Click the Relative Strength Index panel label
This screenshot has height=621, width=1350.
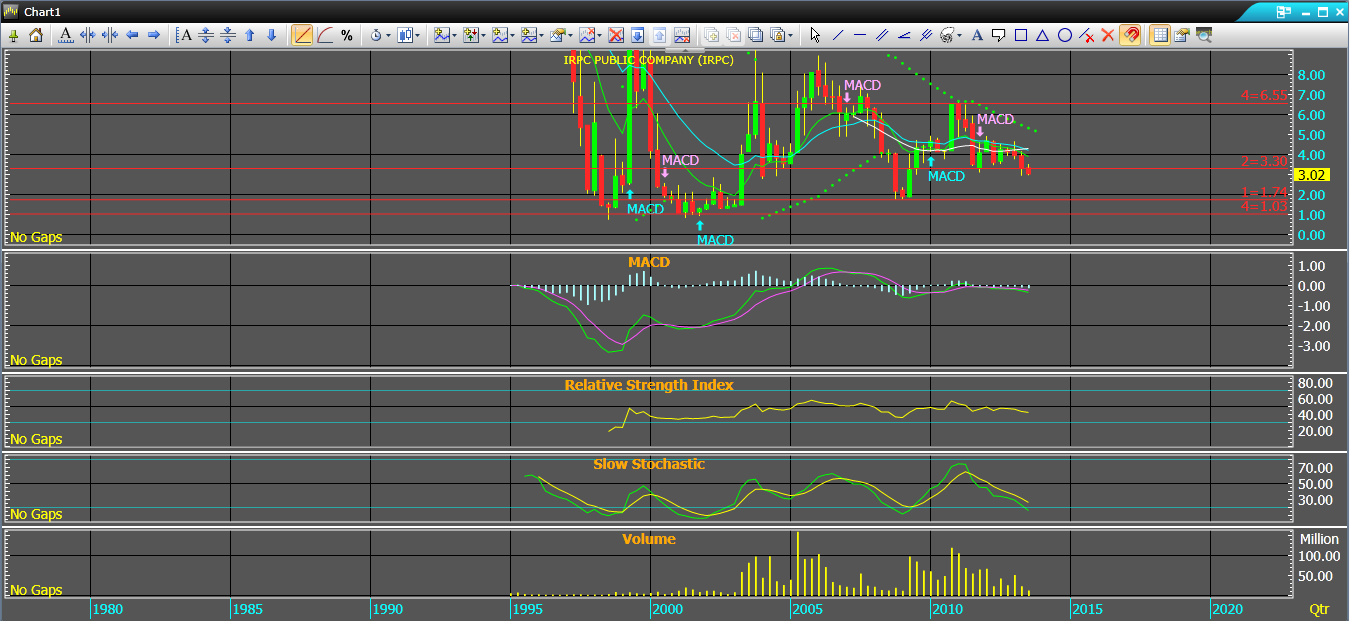(x=648, y=385)
